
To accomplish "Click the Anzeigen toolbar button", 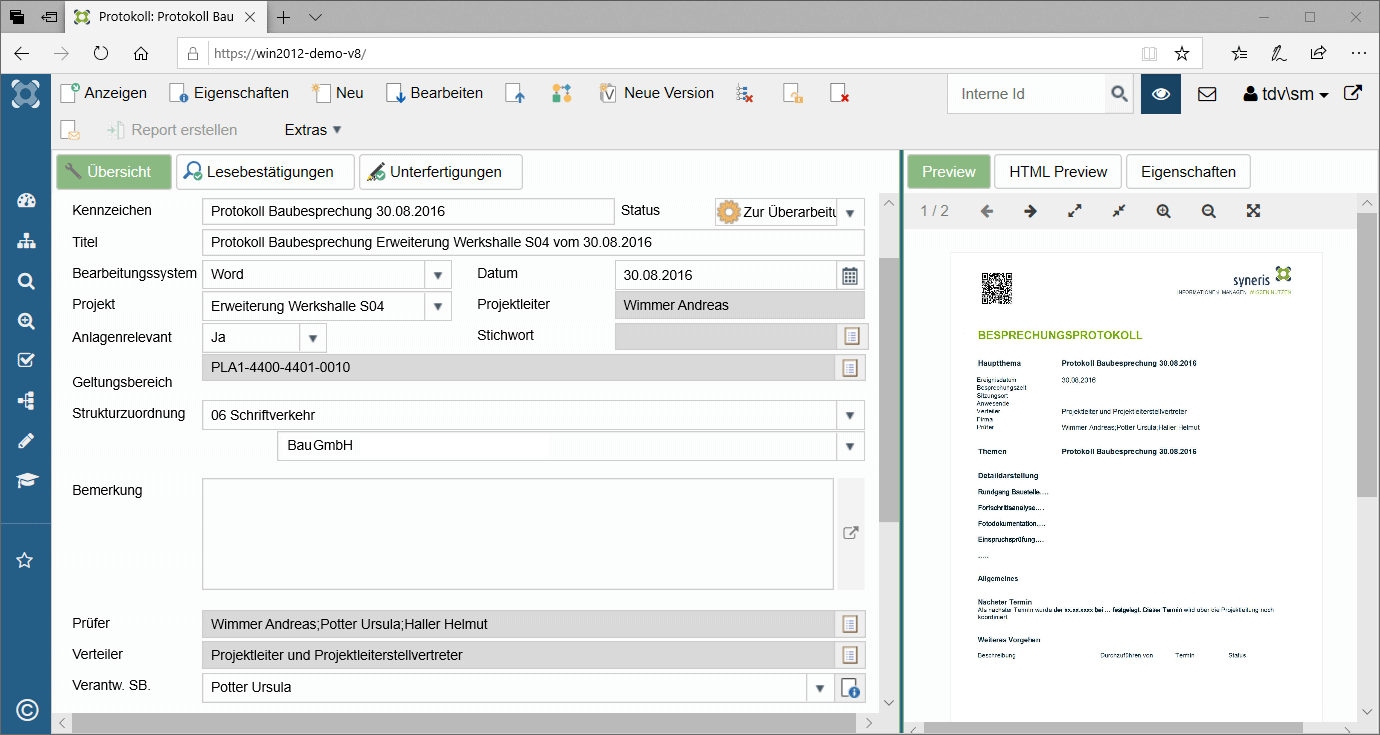I will click(x=104, y=93).
